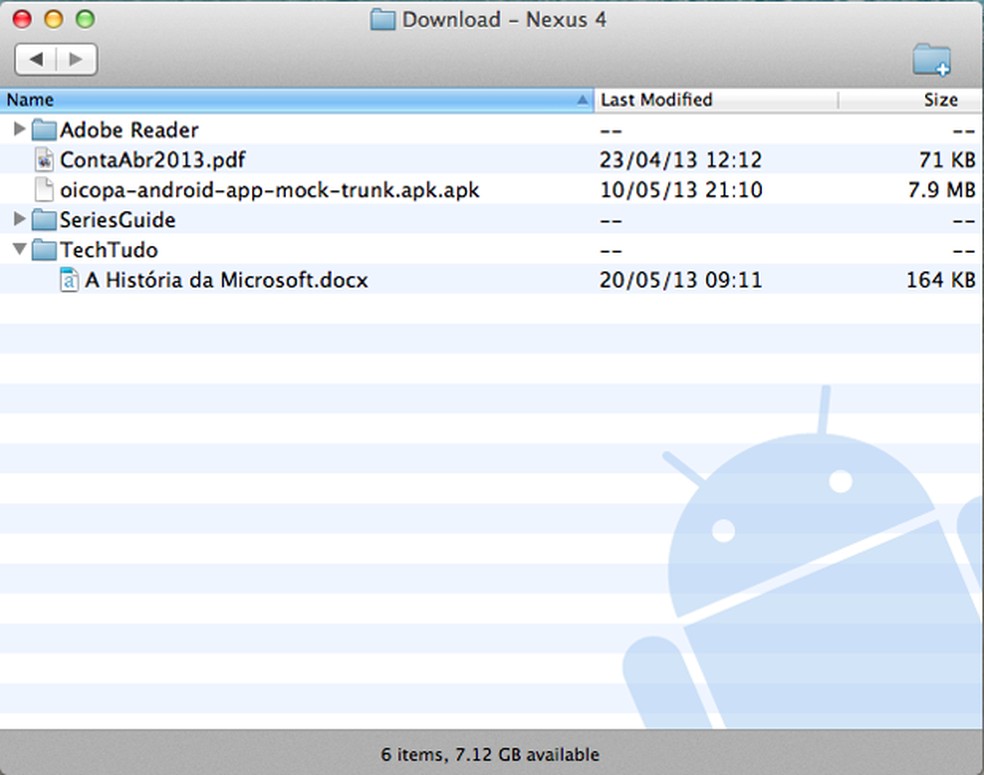Toggle sort direction arrow in Name header
The image size is (984, 775).
tap(582, 100)
